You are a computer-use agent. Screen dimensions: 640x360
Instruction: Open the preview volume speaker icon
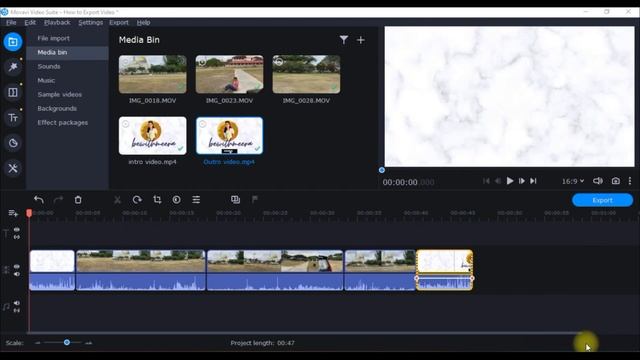[x=598, y=181]
